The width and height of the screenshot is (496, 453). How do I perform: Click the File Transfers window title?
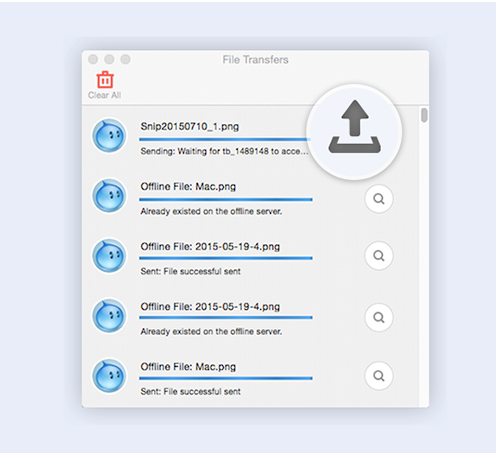tap(255, 60)
